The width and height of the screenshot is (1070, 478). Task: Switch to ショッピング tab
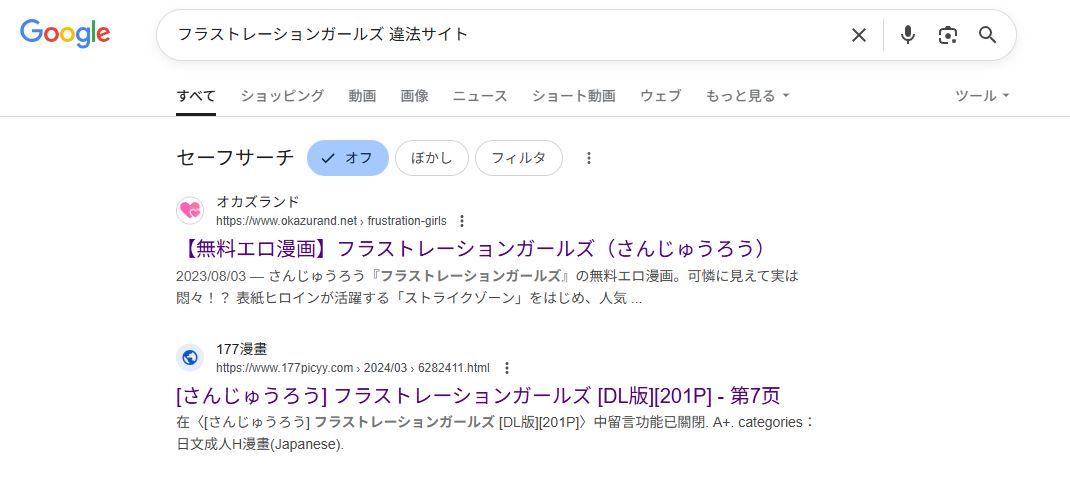[x=282, y=96]
